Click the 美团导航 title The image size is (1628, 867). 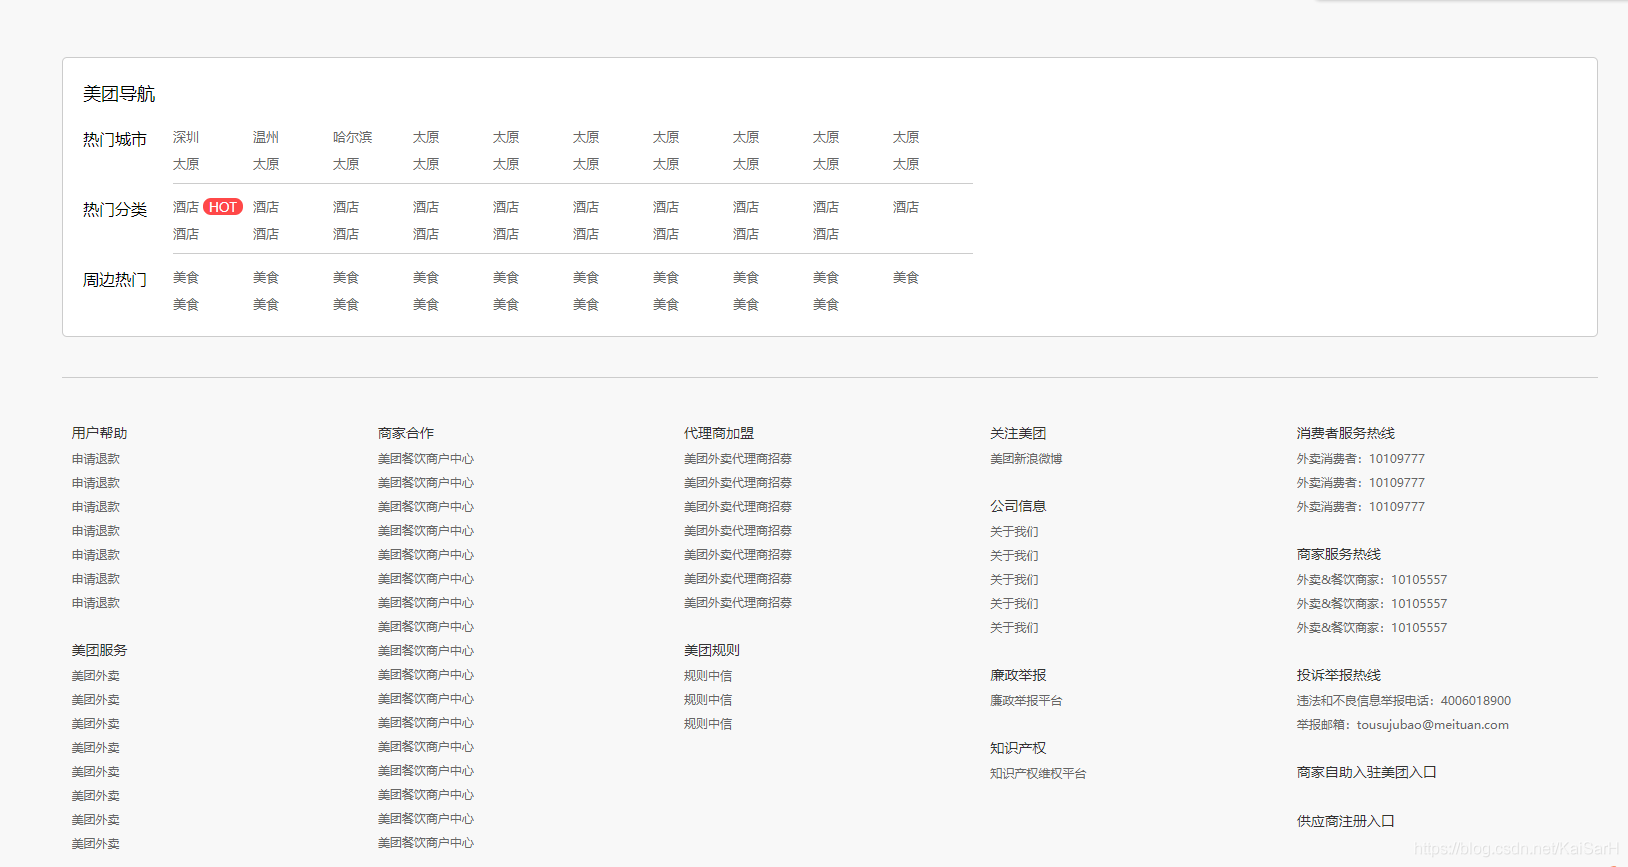(119, 94)
